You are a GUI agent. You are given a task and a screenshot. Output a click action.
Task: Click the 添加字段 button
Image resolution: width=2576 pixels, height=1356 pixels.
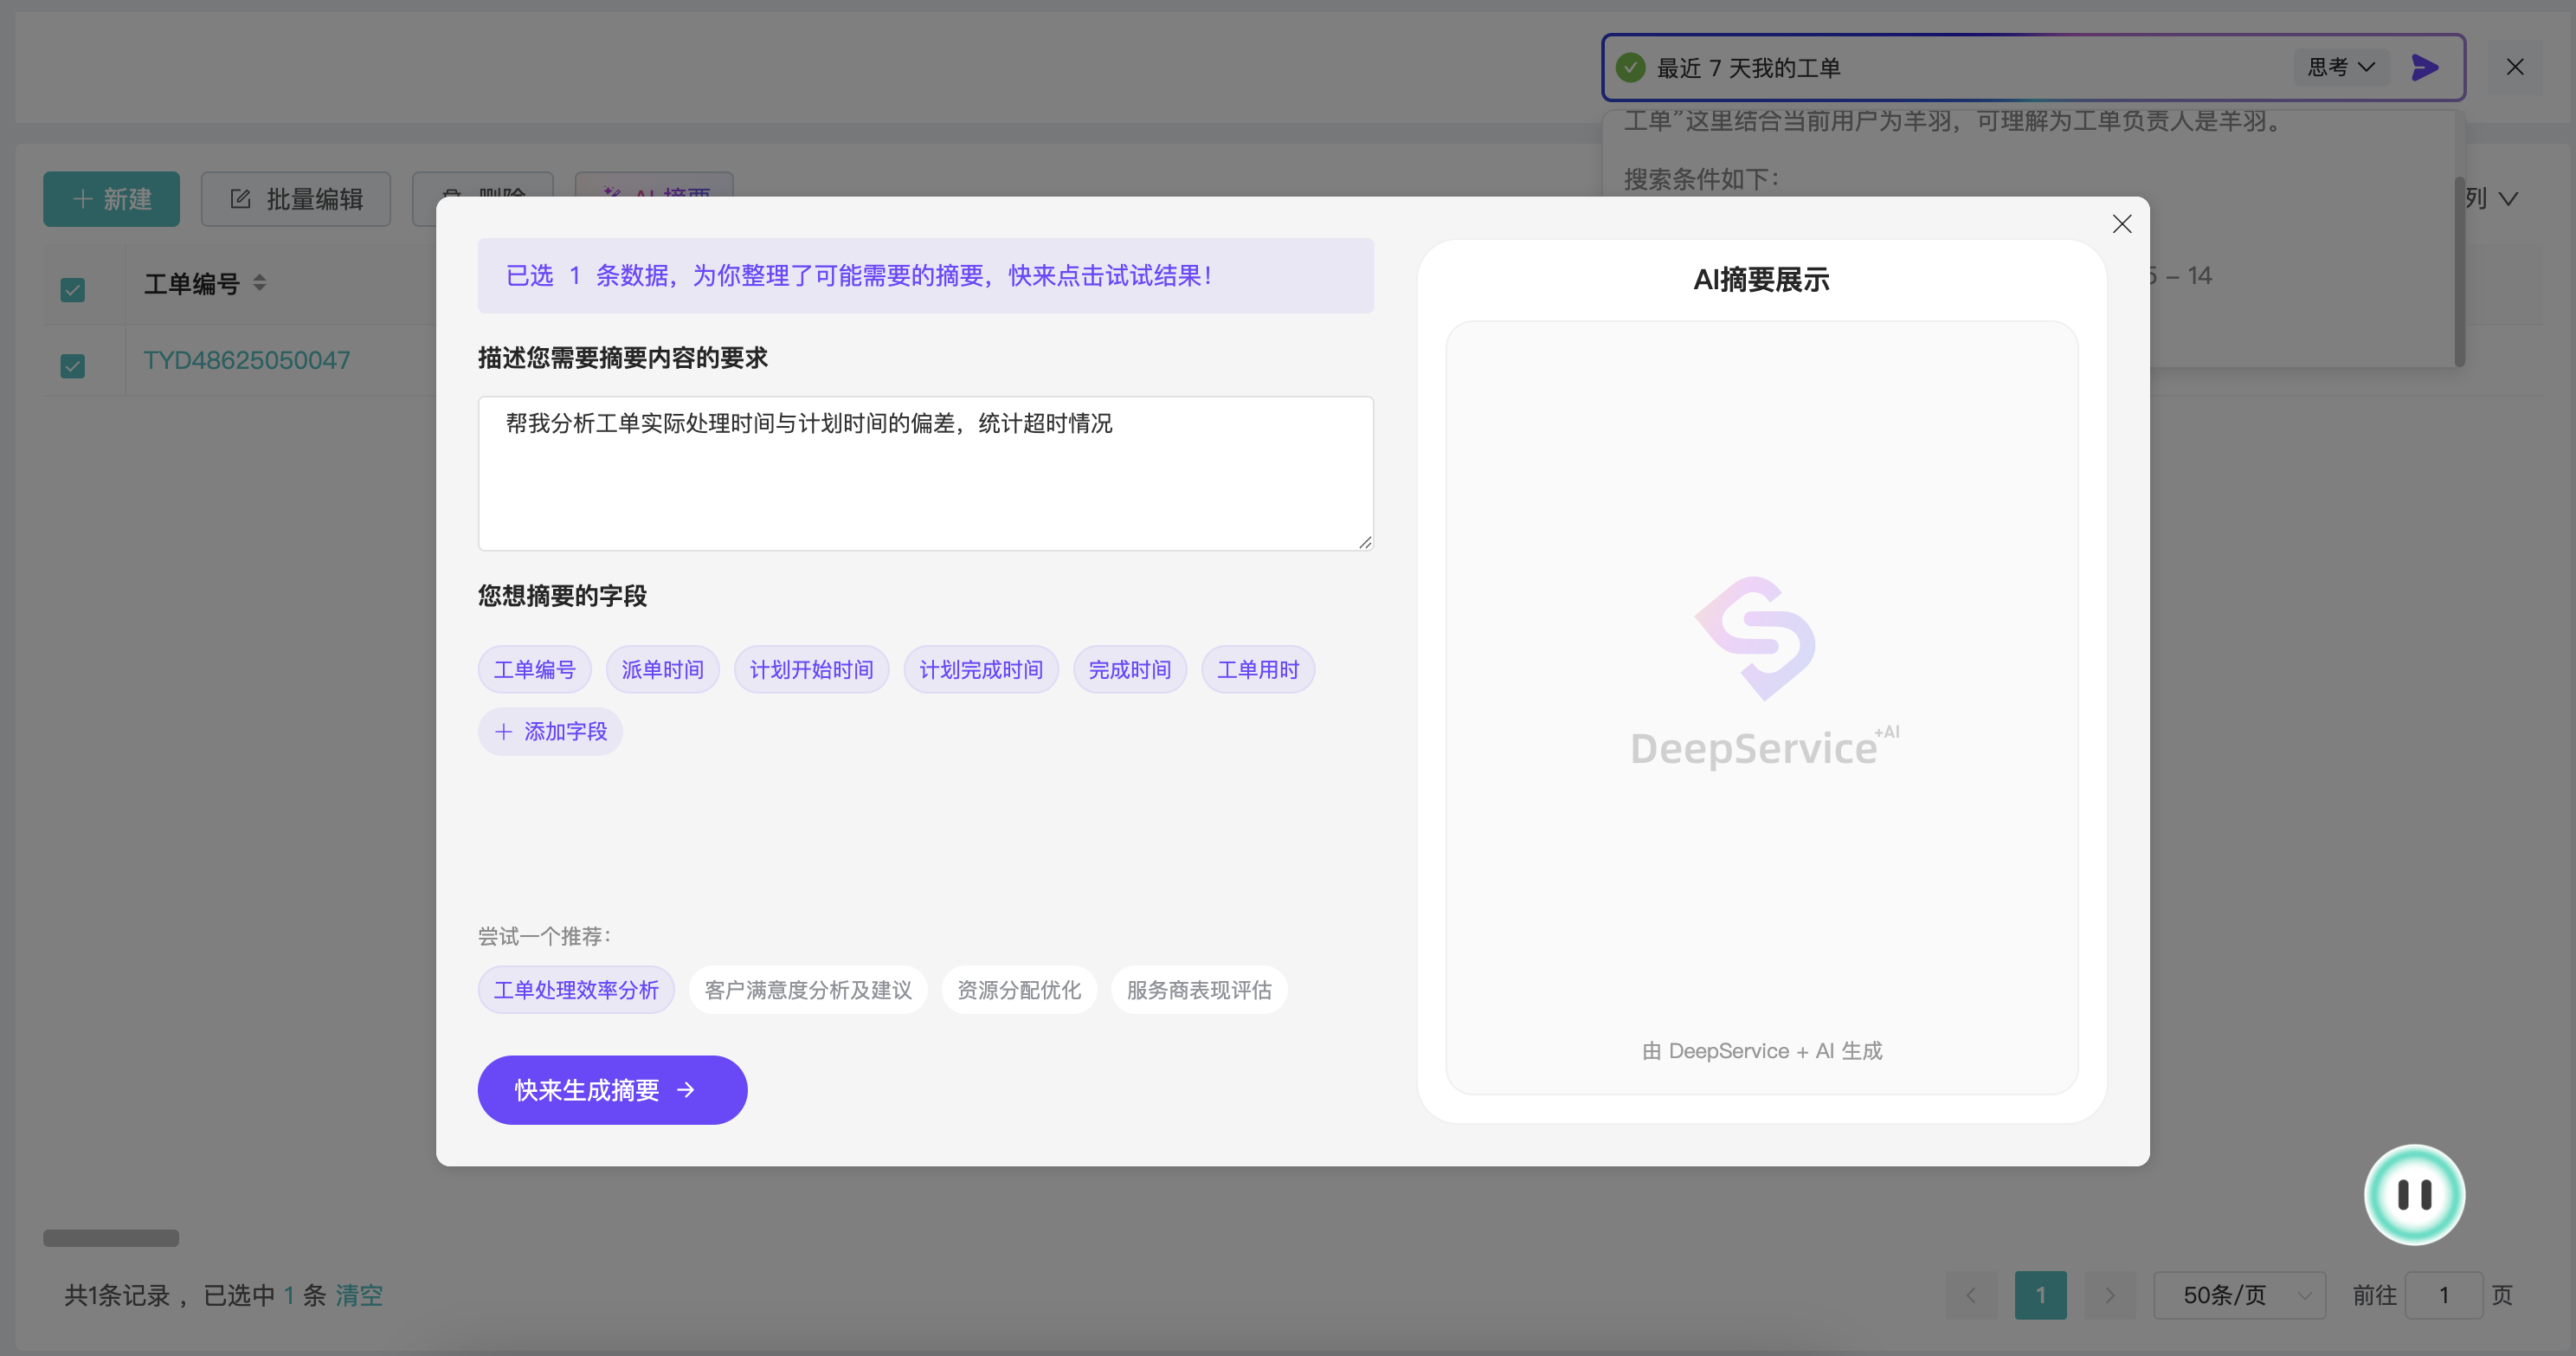pos(550,731)
